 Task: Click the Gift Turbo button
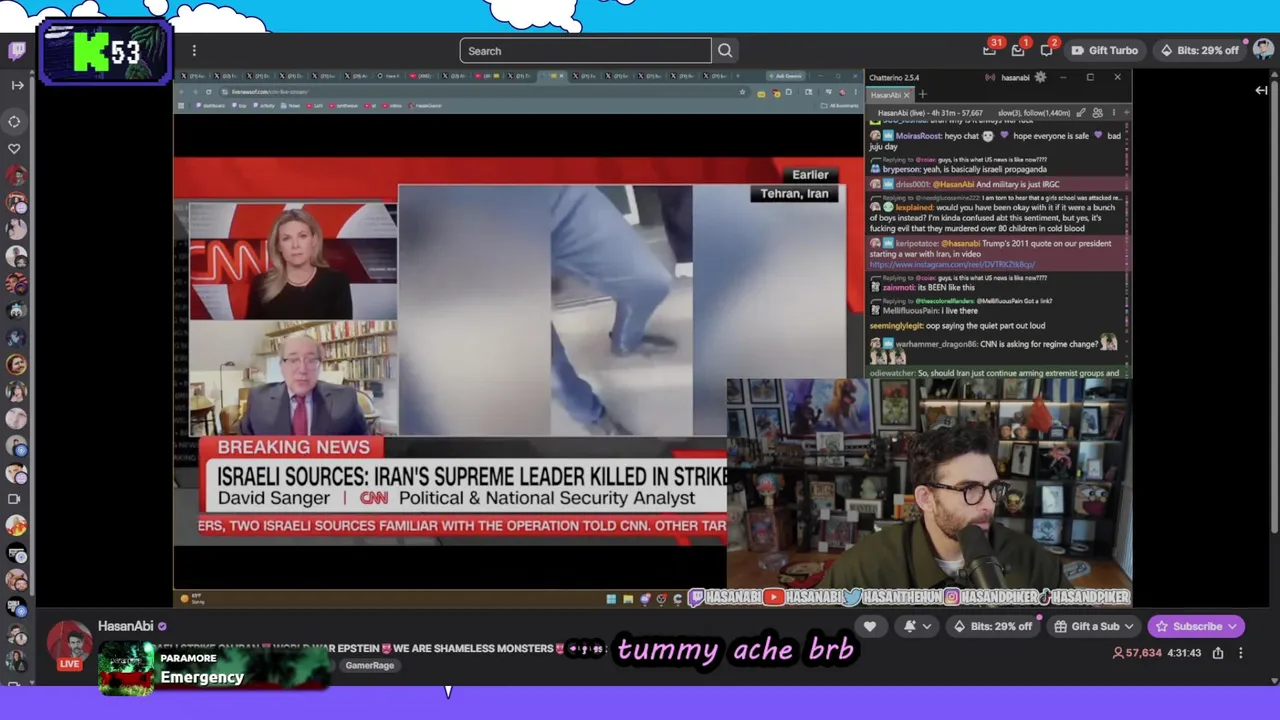(1104, 51)
